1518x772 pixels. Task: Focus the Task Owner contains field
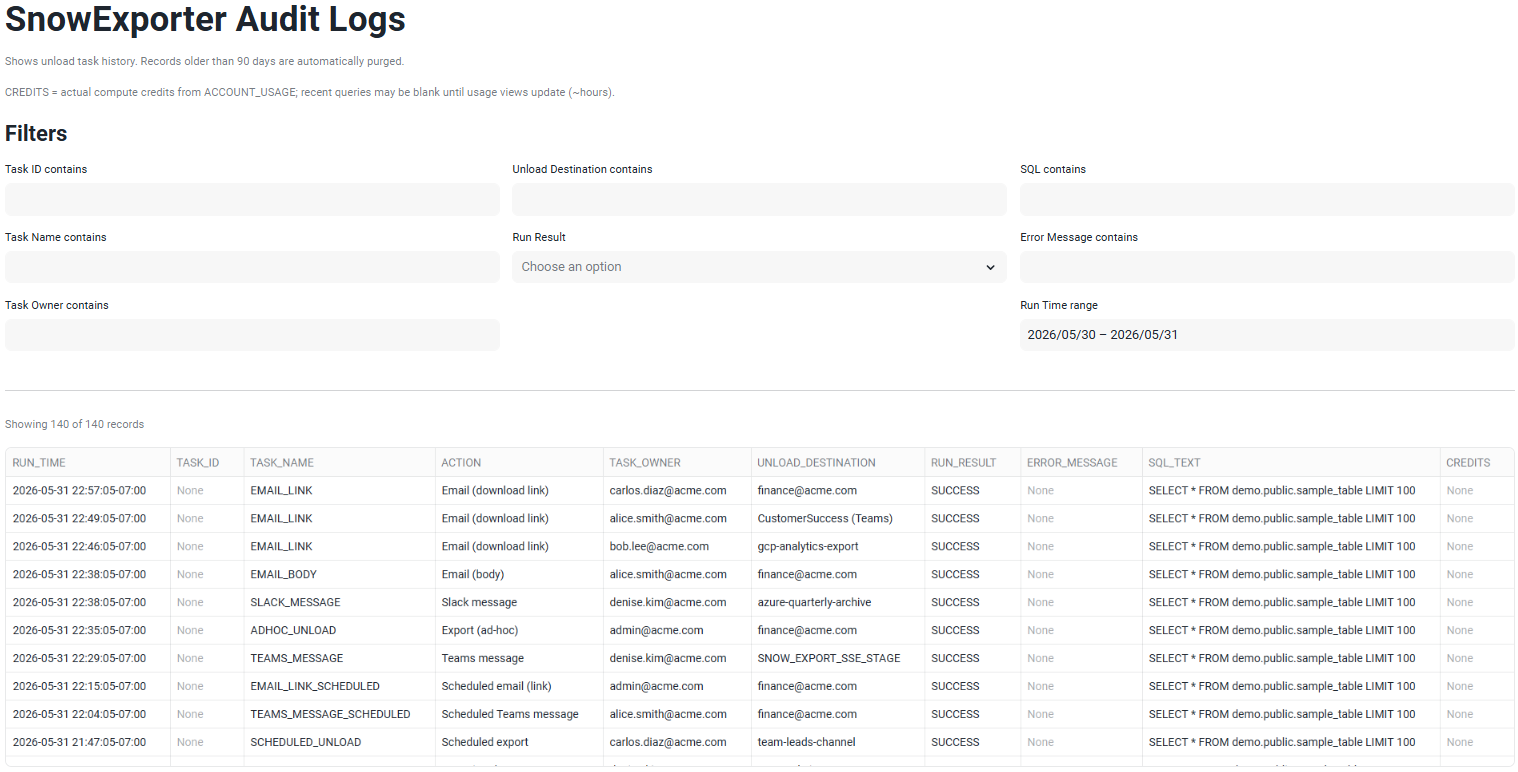(x=252, y=335)
